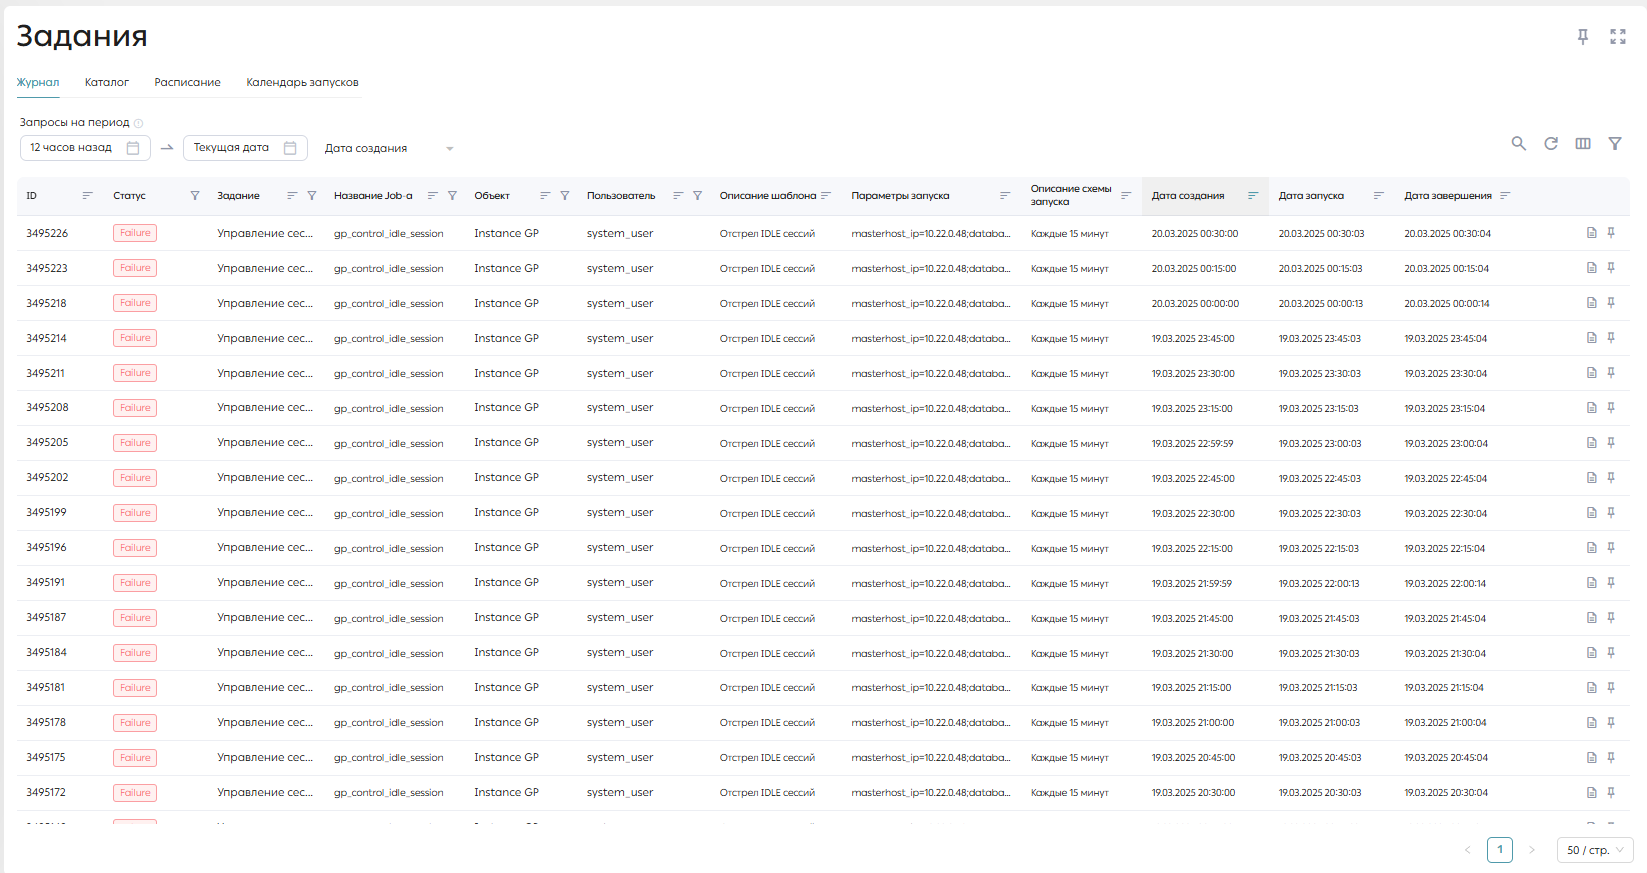Viewport: 1647px width, 873px height.
Task: Open the column settings icon
Action: click(x=1583, y=144)
